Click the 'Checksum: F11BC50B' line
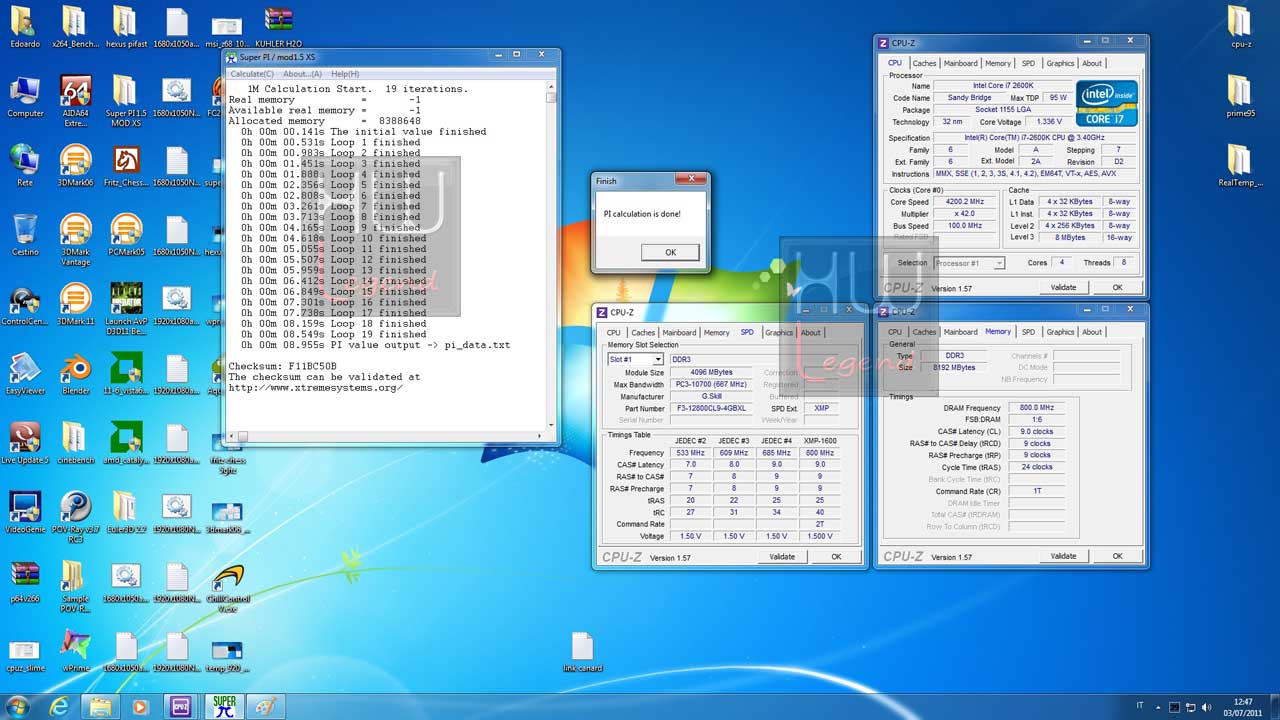 click(283, 366)
